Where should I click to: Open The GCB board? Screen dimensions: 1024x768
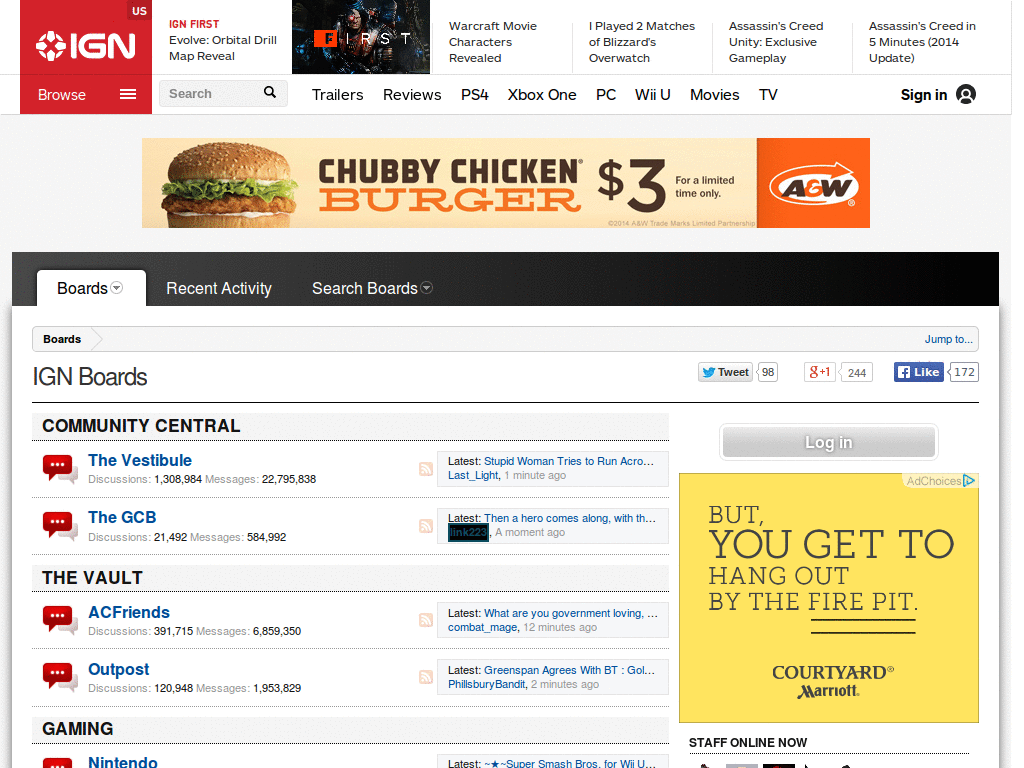coord(122,517)
